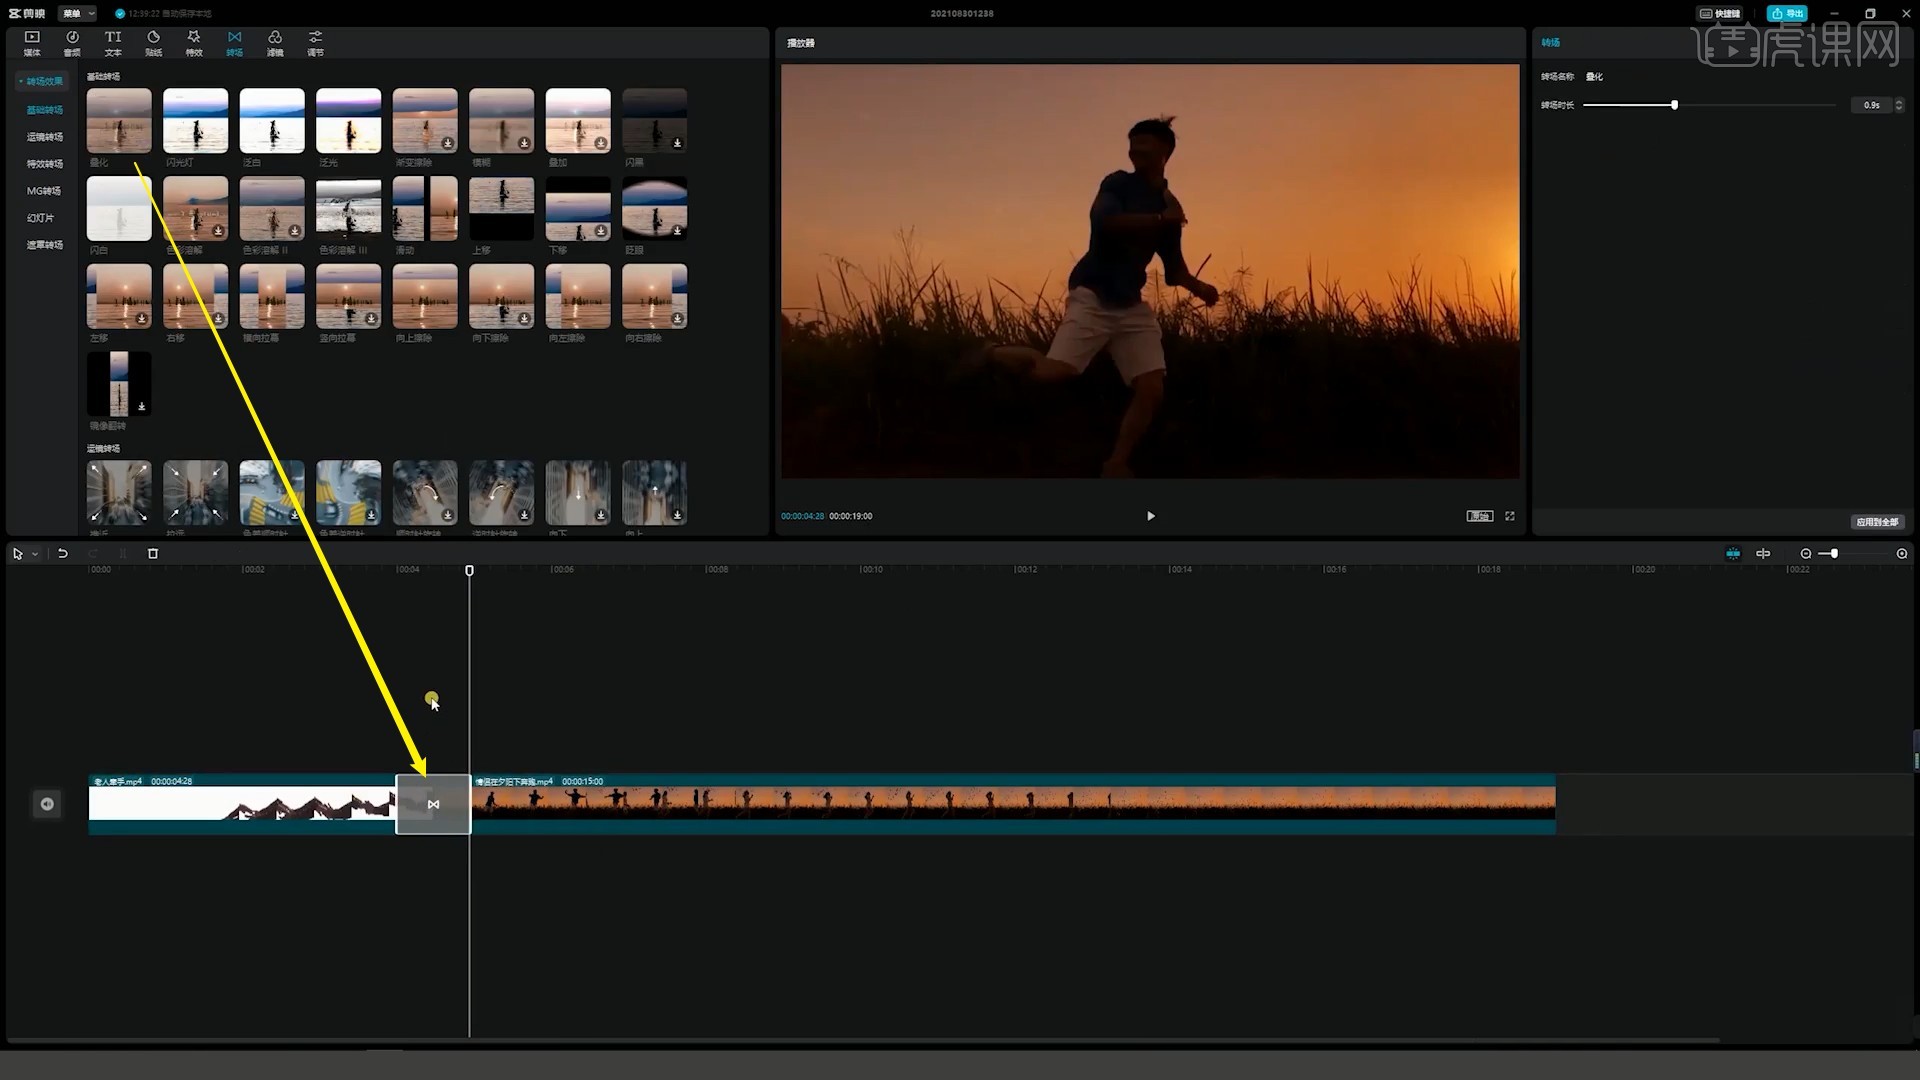The image size is (1920, 1080).
Task: Open the 菜单 dropdown menu
Action: pyautogui.click(x=77, y=13)
